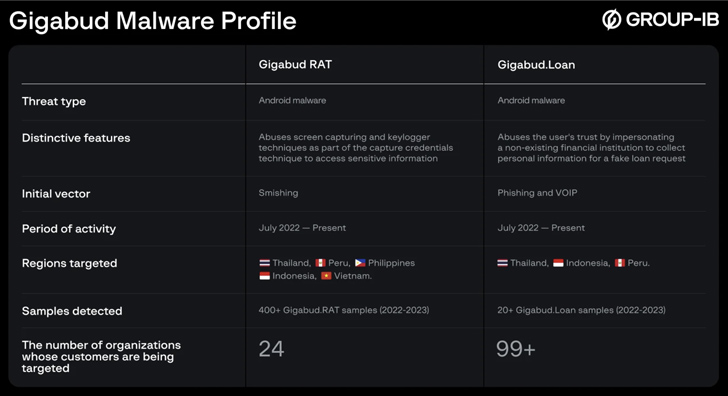
Task: Click the Philippines flag icon
Action: click(x=360, y=263)
